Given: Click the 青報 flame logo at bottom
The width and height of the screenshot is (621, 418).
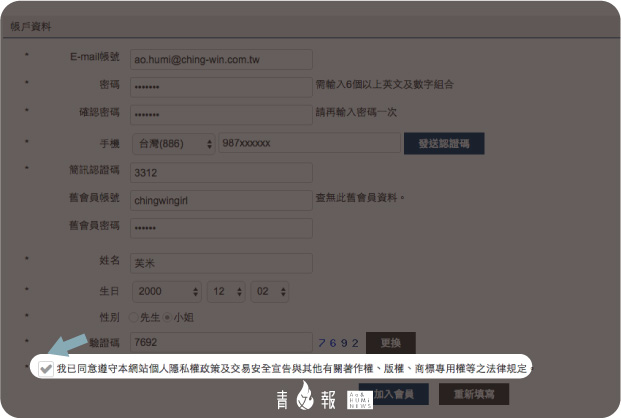Looking at the screenshot, I should (309, 397).
